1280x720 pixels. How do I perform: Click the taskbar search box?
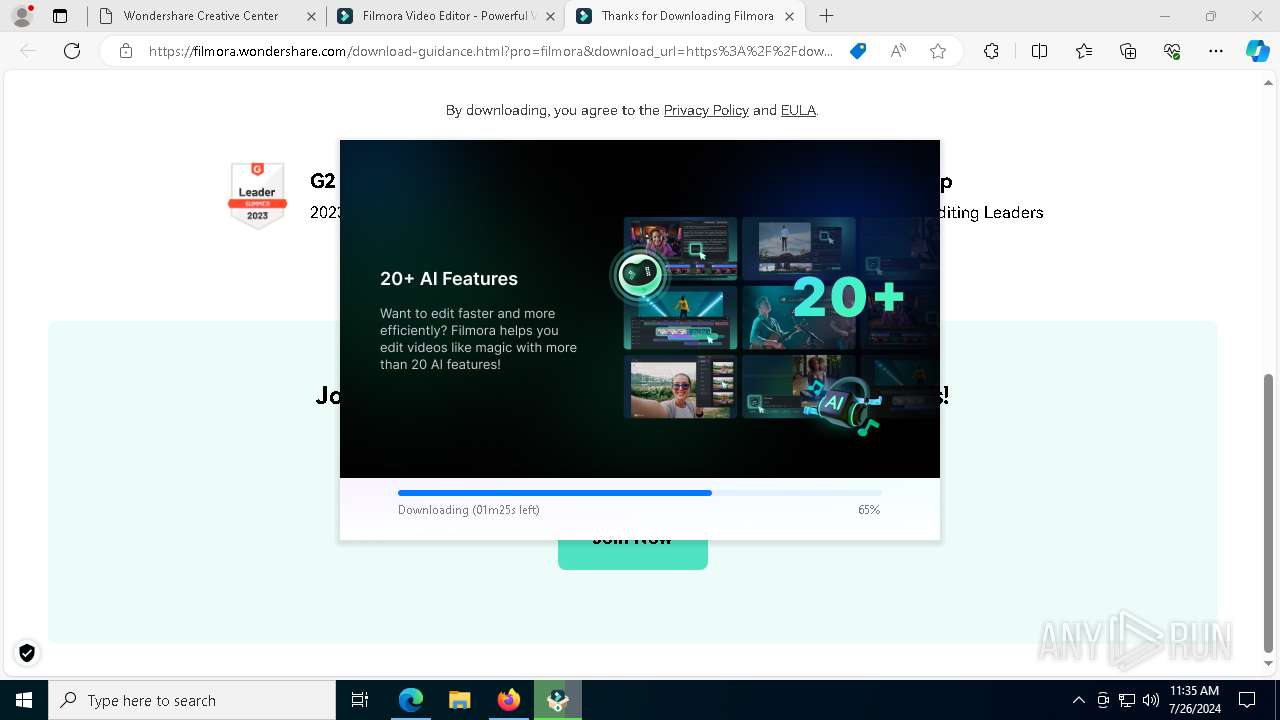point(192,700)
